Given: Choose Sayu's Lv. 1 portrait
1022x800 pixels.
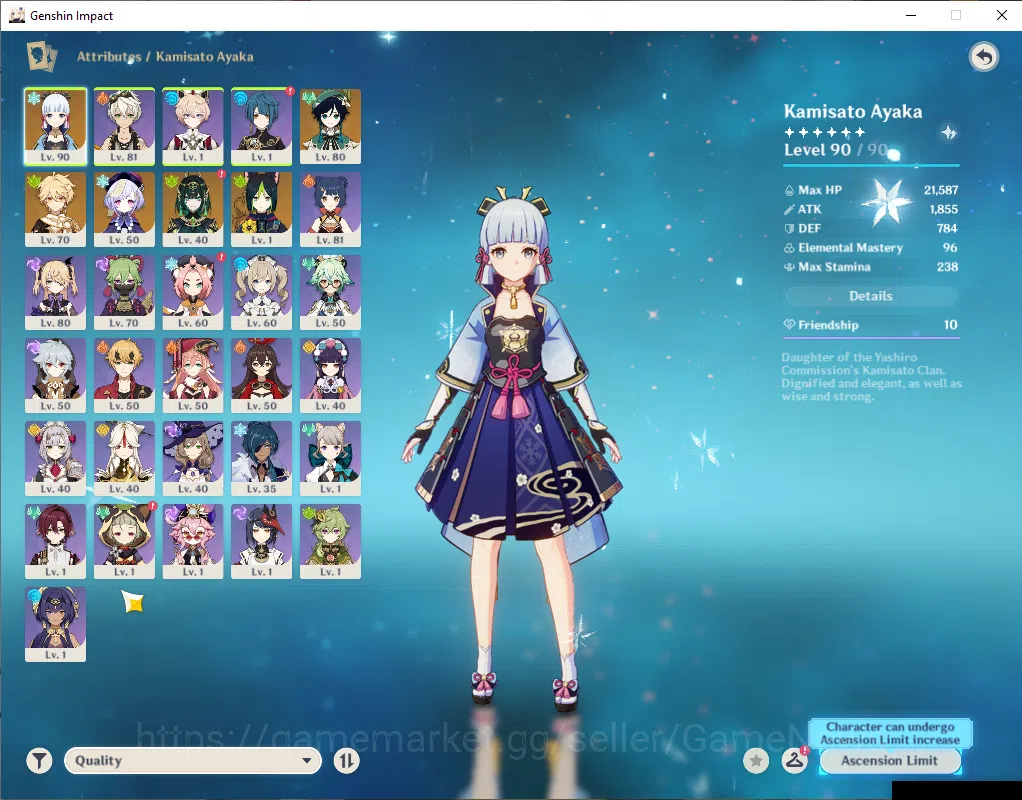Looking at the screenshot, I should click(x=124, y=541).
